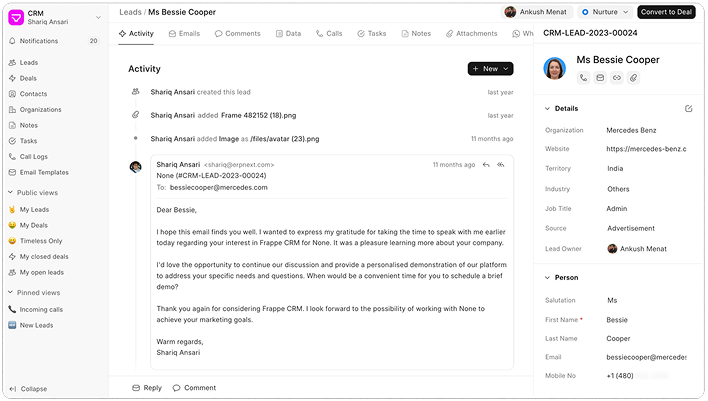Click Frame 482152 (18).png attachment
Image resolution: width=708 pixels, height=401 pixels.
[258, 116]
